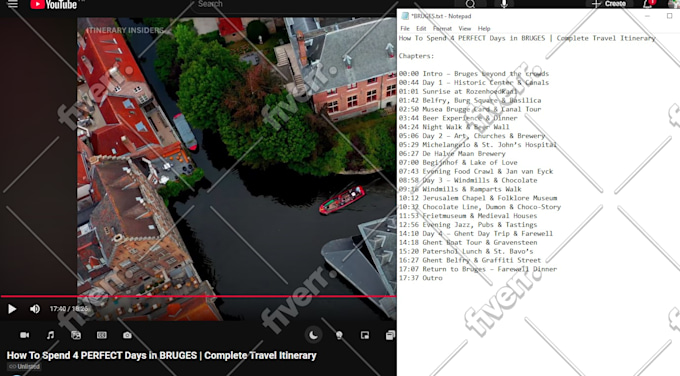Click the '12:56 Evening Jazz' line
This screenshot has width=680, height=376.
pos(468,225)
